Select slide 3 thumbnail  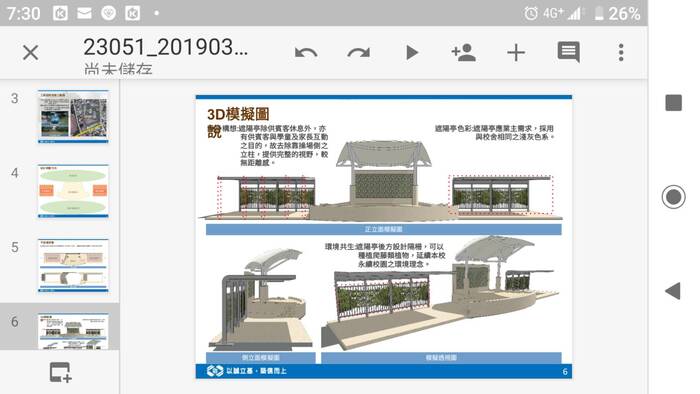click(x=73, y=116)
